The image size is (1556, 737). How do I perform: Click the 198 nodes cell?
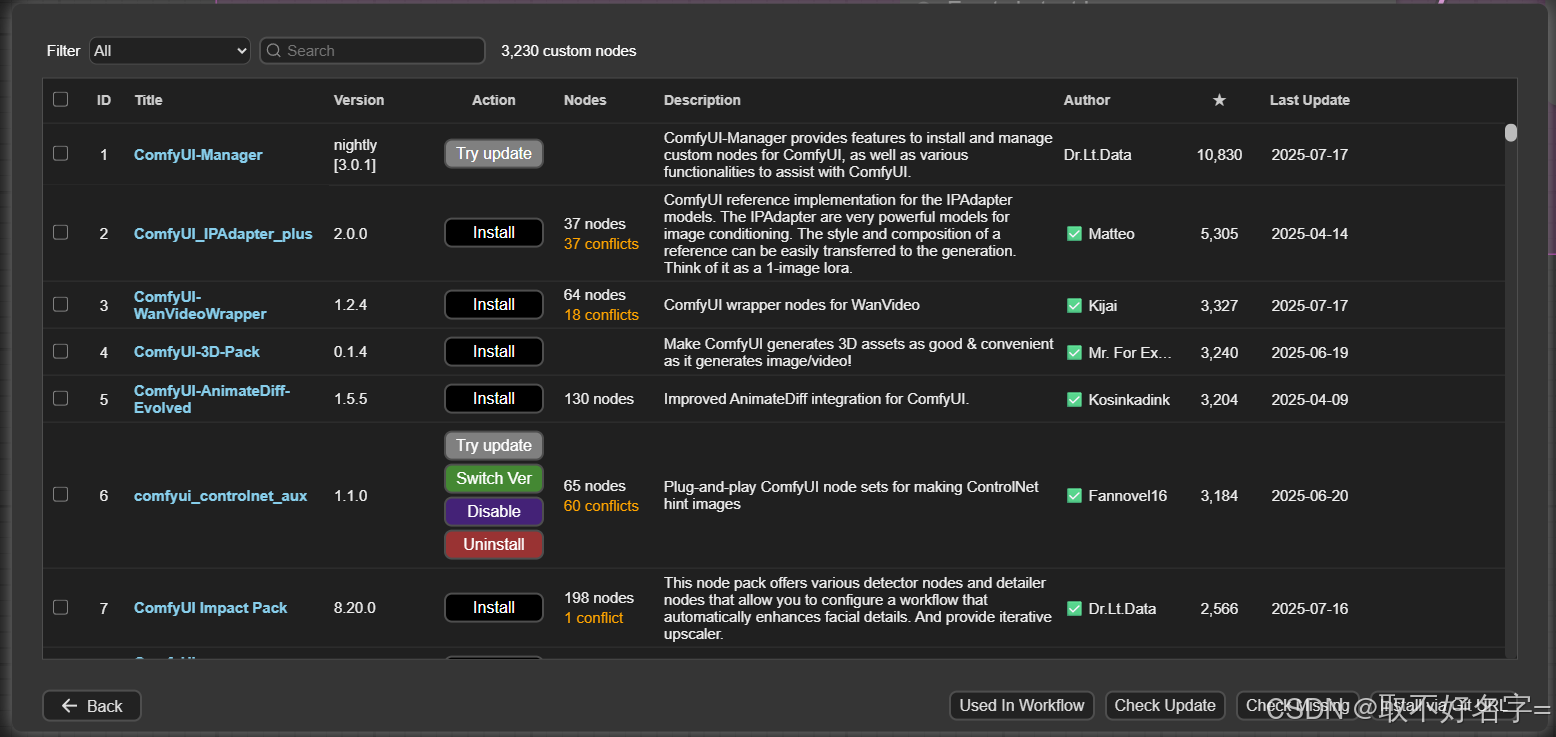pos(599,598)
